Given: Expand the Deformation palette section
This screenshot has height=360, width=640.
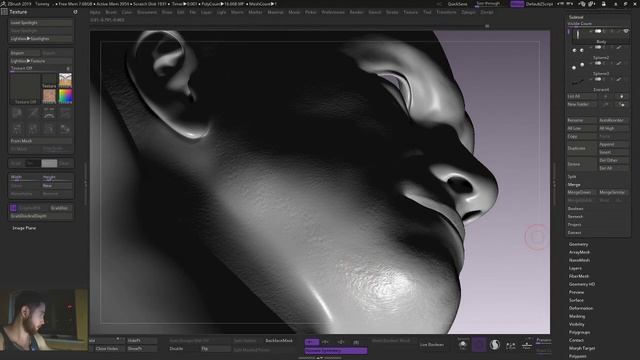Looking at the screenshot, I should 581,308.
